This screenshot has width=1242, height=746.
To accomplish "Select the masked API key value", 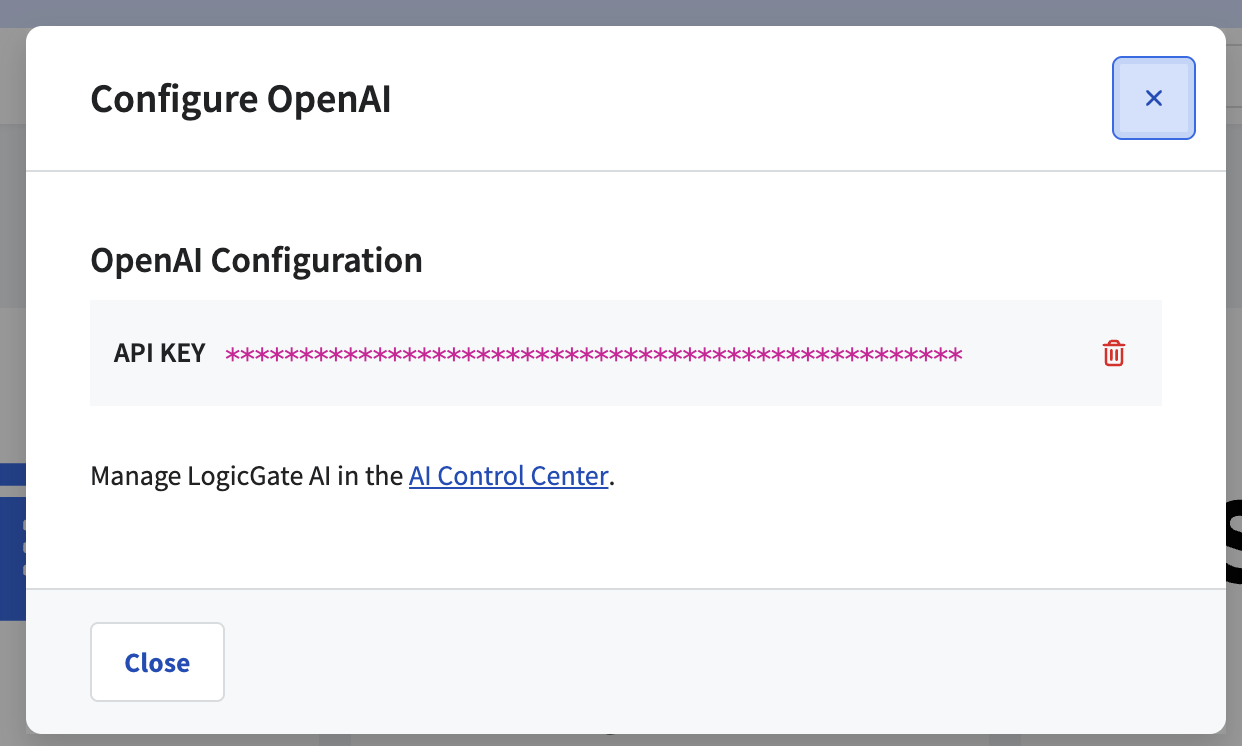I will tap(594, 354).
